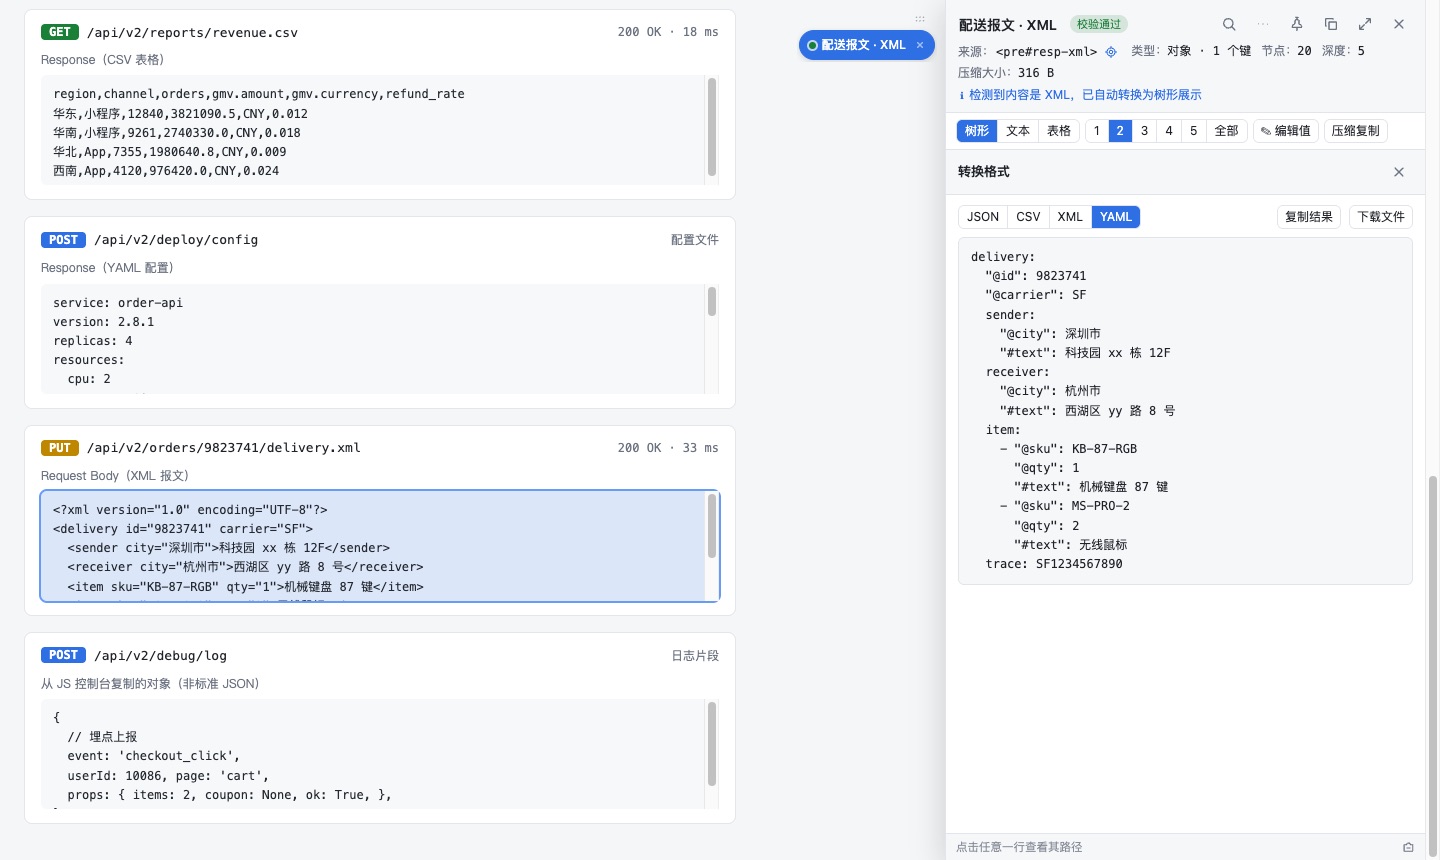Click 下载文件 to download
Viewport: 1440px width, 860px height.
coord(1381,217)
